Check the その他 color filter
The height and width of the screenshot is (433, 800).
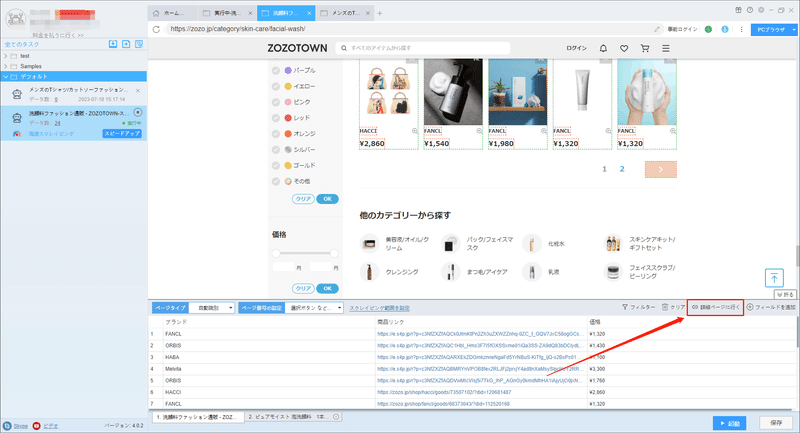click(276, 181)
